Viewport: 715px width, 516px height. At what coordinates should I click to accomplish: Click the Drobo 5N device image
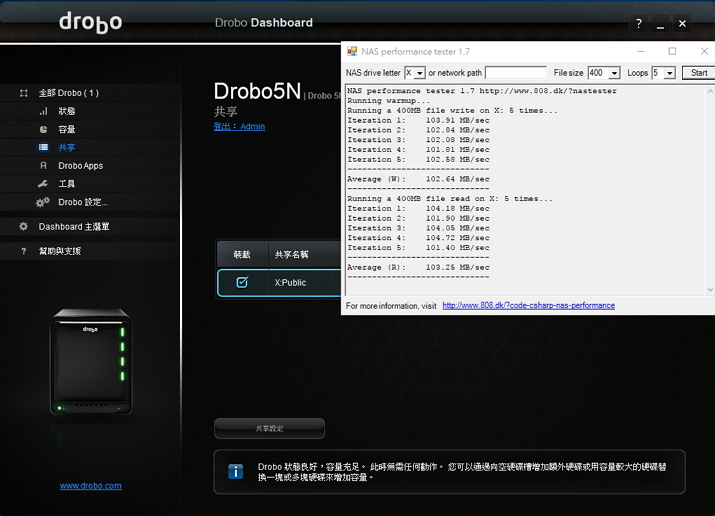point(91,361)
